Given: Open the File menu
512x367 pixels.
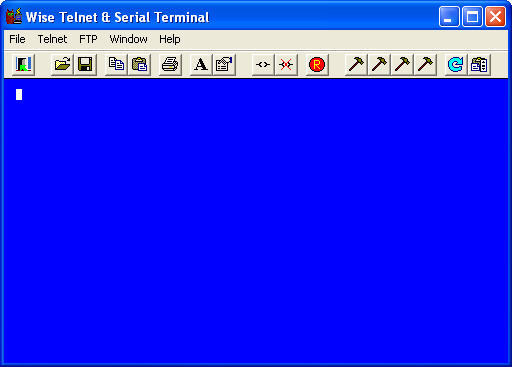Looking at the screenshot, I should click(x=17, y=39).
